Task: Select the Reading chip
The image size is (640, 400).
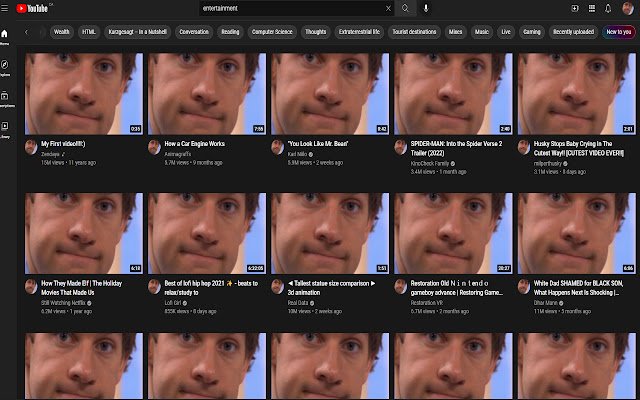Action: point(230,32)
